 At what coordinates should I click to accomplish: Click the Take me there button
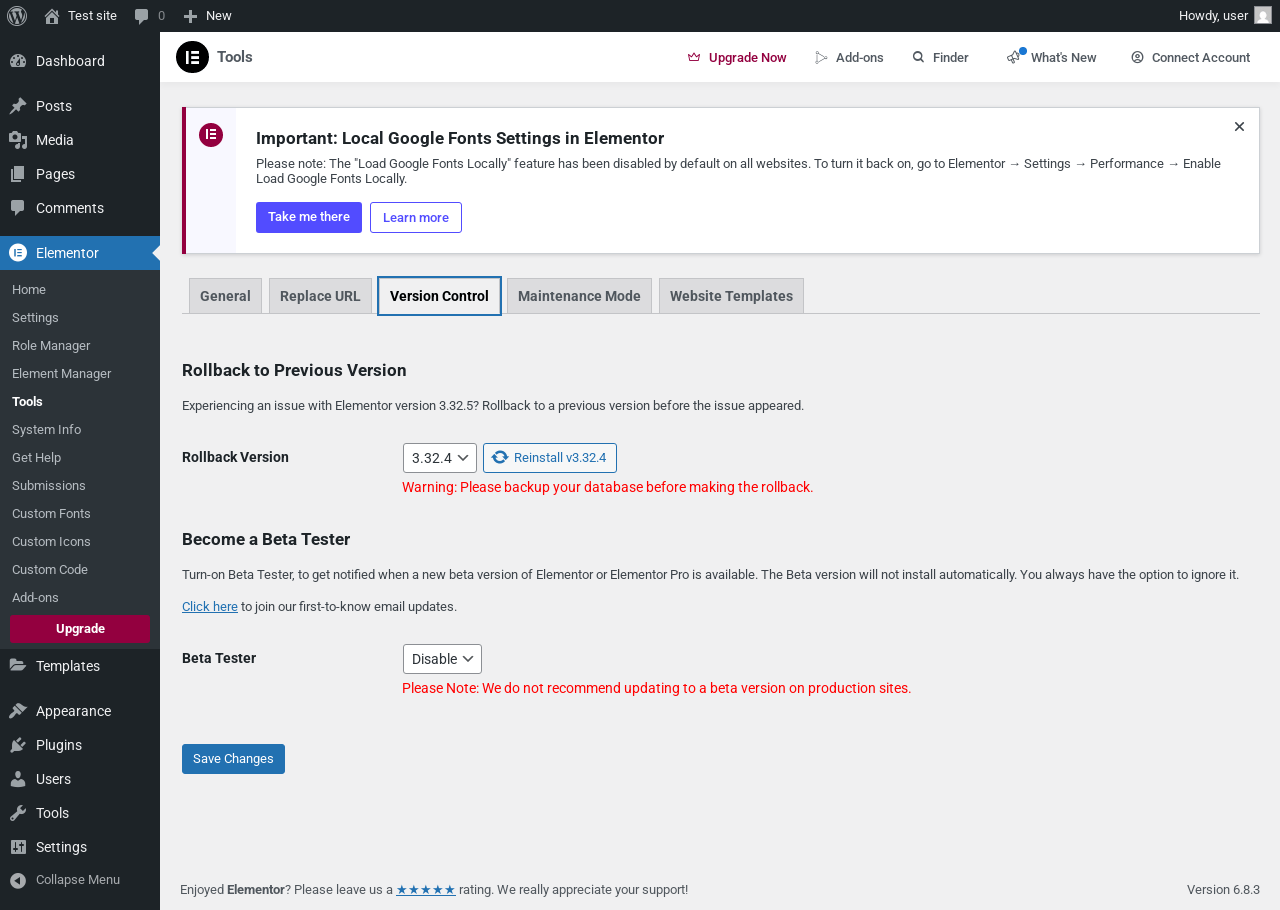309,217
